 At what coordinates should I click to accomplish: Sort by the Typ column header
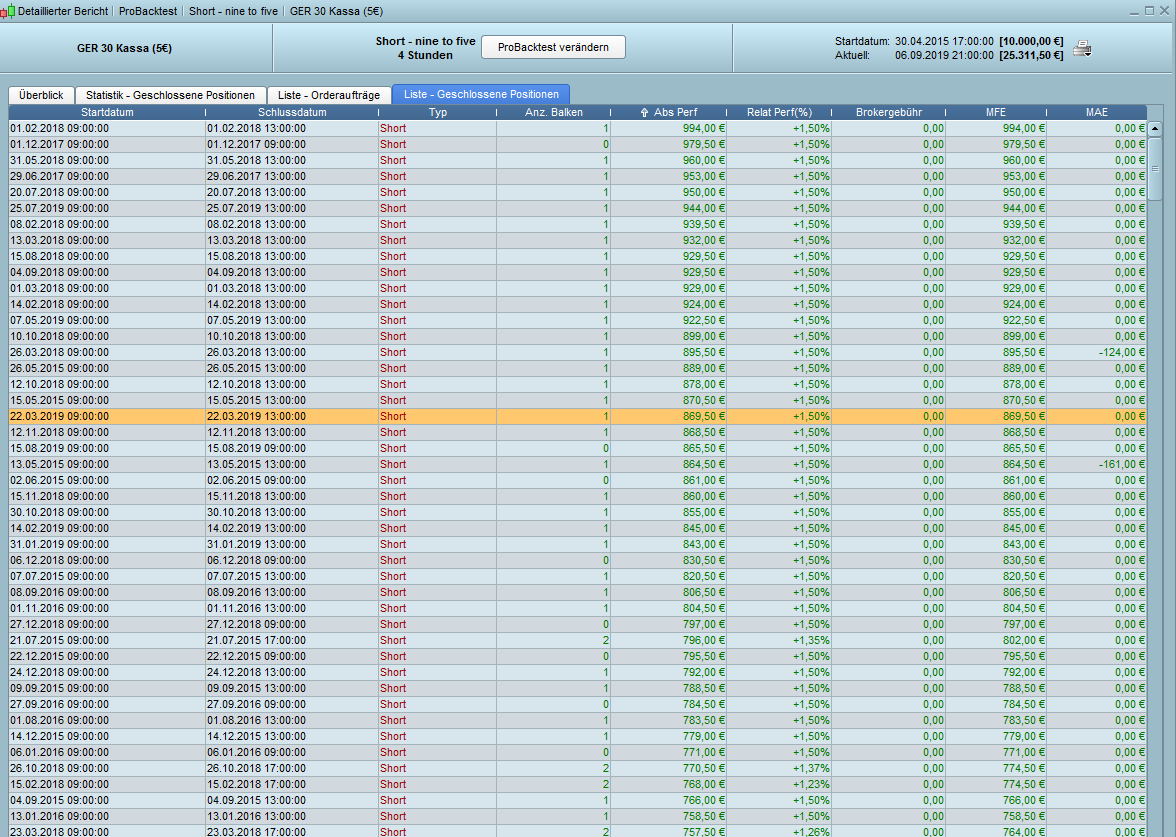[x=437, y=112]
